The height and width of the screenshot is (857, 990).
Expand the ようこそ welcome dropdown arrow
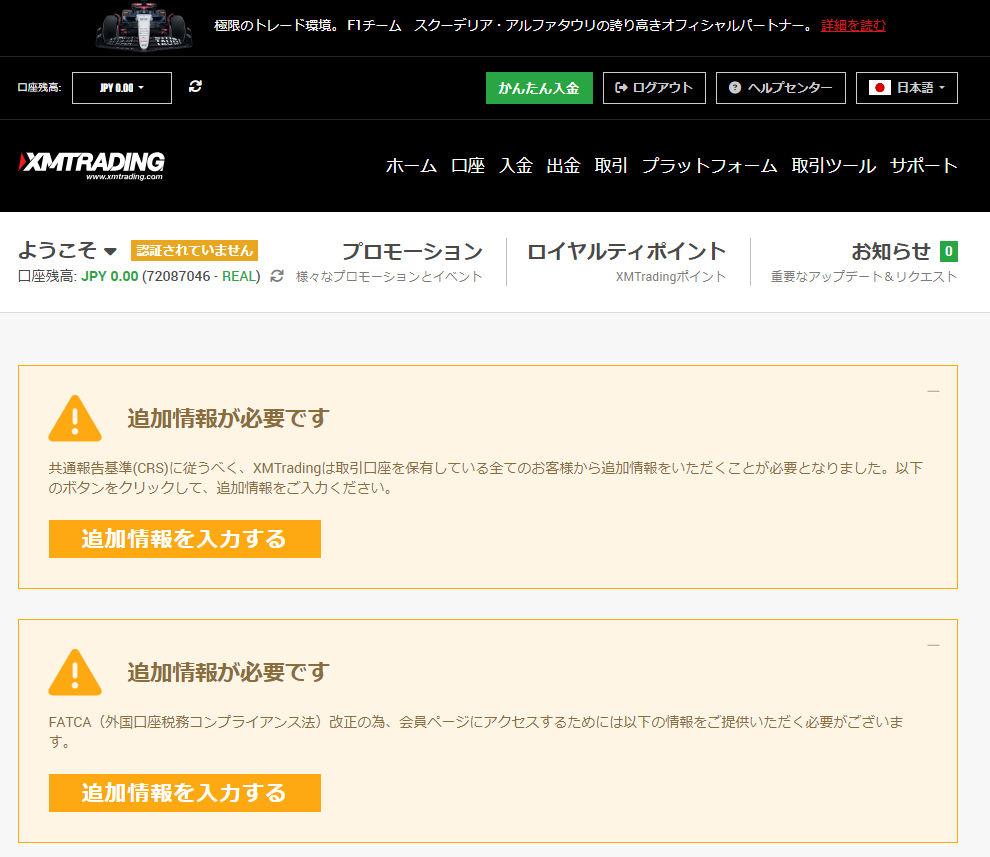pos(110,251)
